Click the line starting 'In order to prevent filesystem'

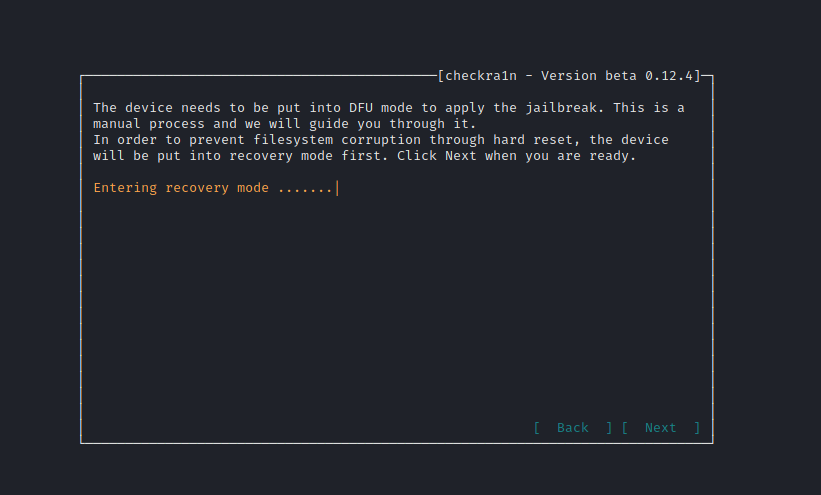[x=381, y=140]
